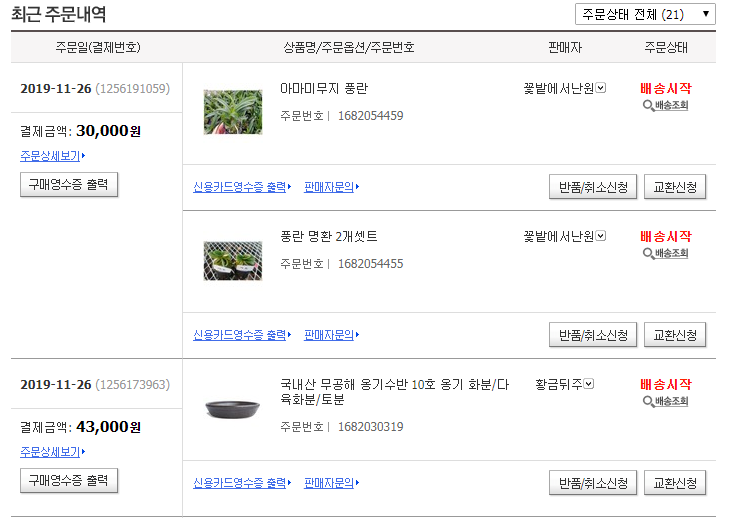Expand 꽃밭에서난원 seller arrow for 풍란 명환
Viewport: 736px width, 518px height.
click(601, 236)
